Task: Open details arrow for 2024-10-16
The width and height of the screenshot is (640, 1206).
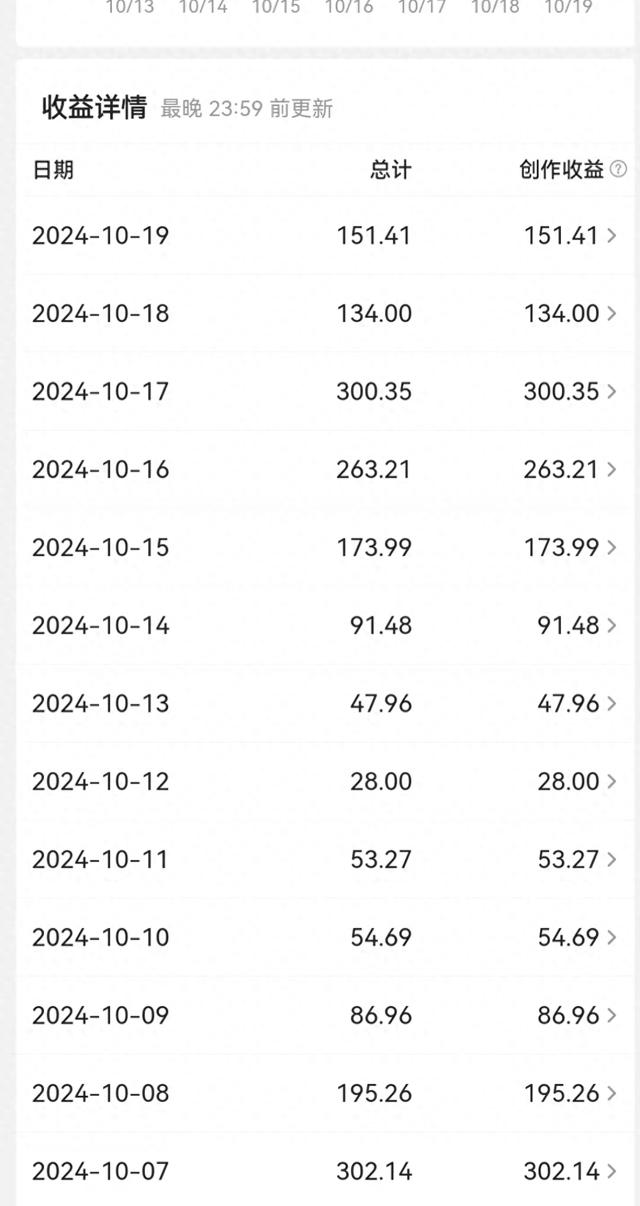Action: click(612, 470)
